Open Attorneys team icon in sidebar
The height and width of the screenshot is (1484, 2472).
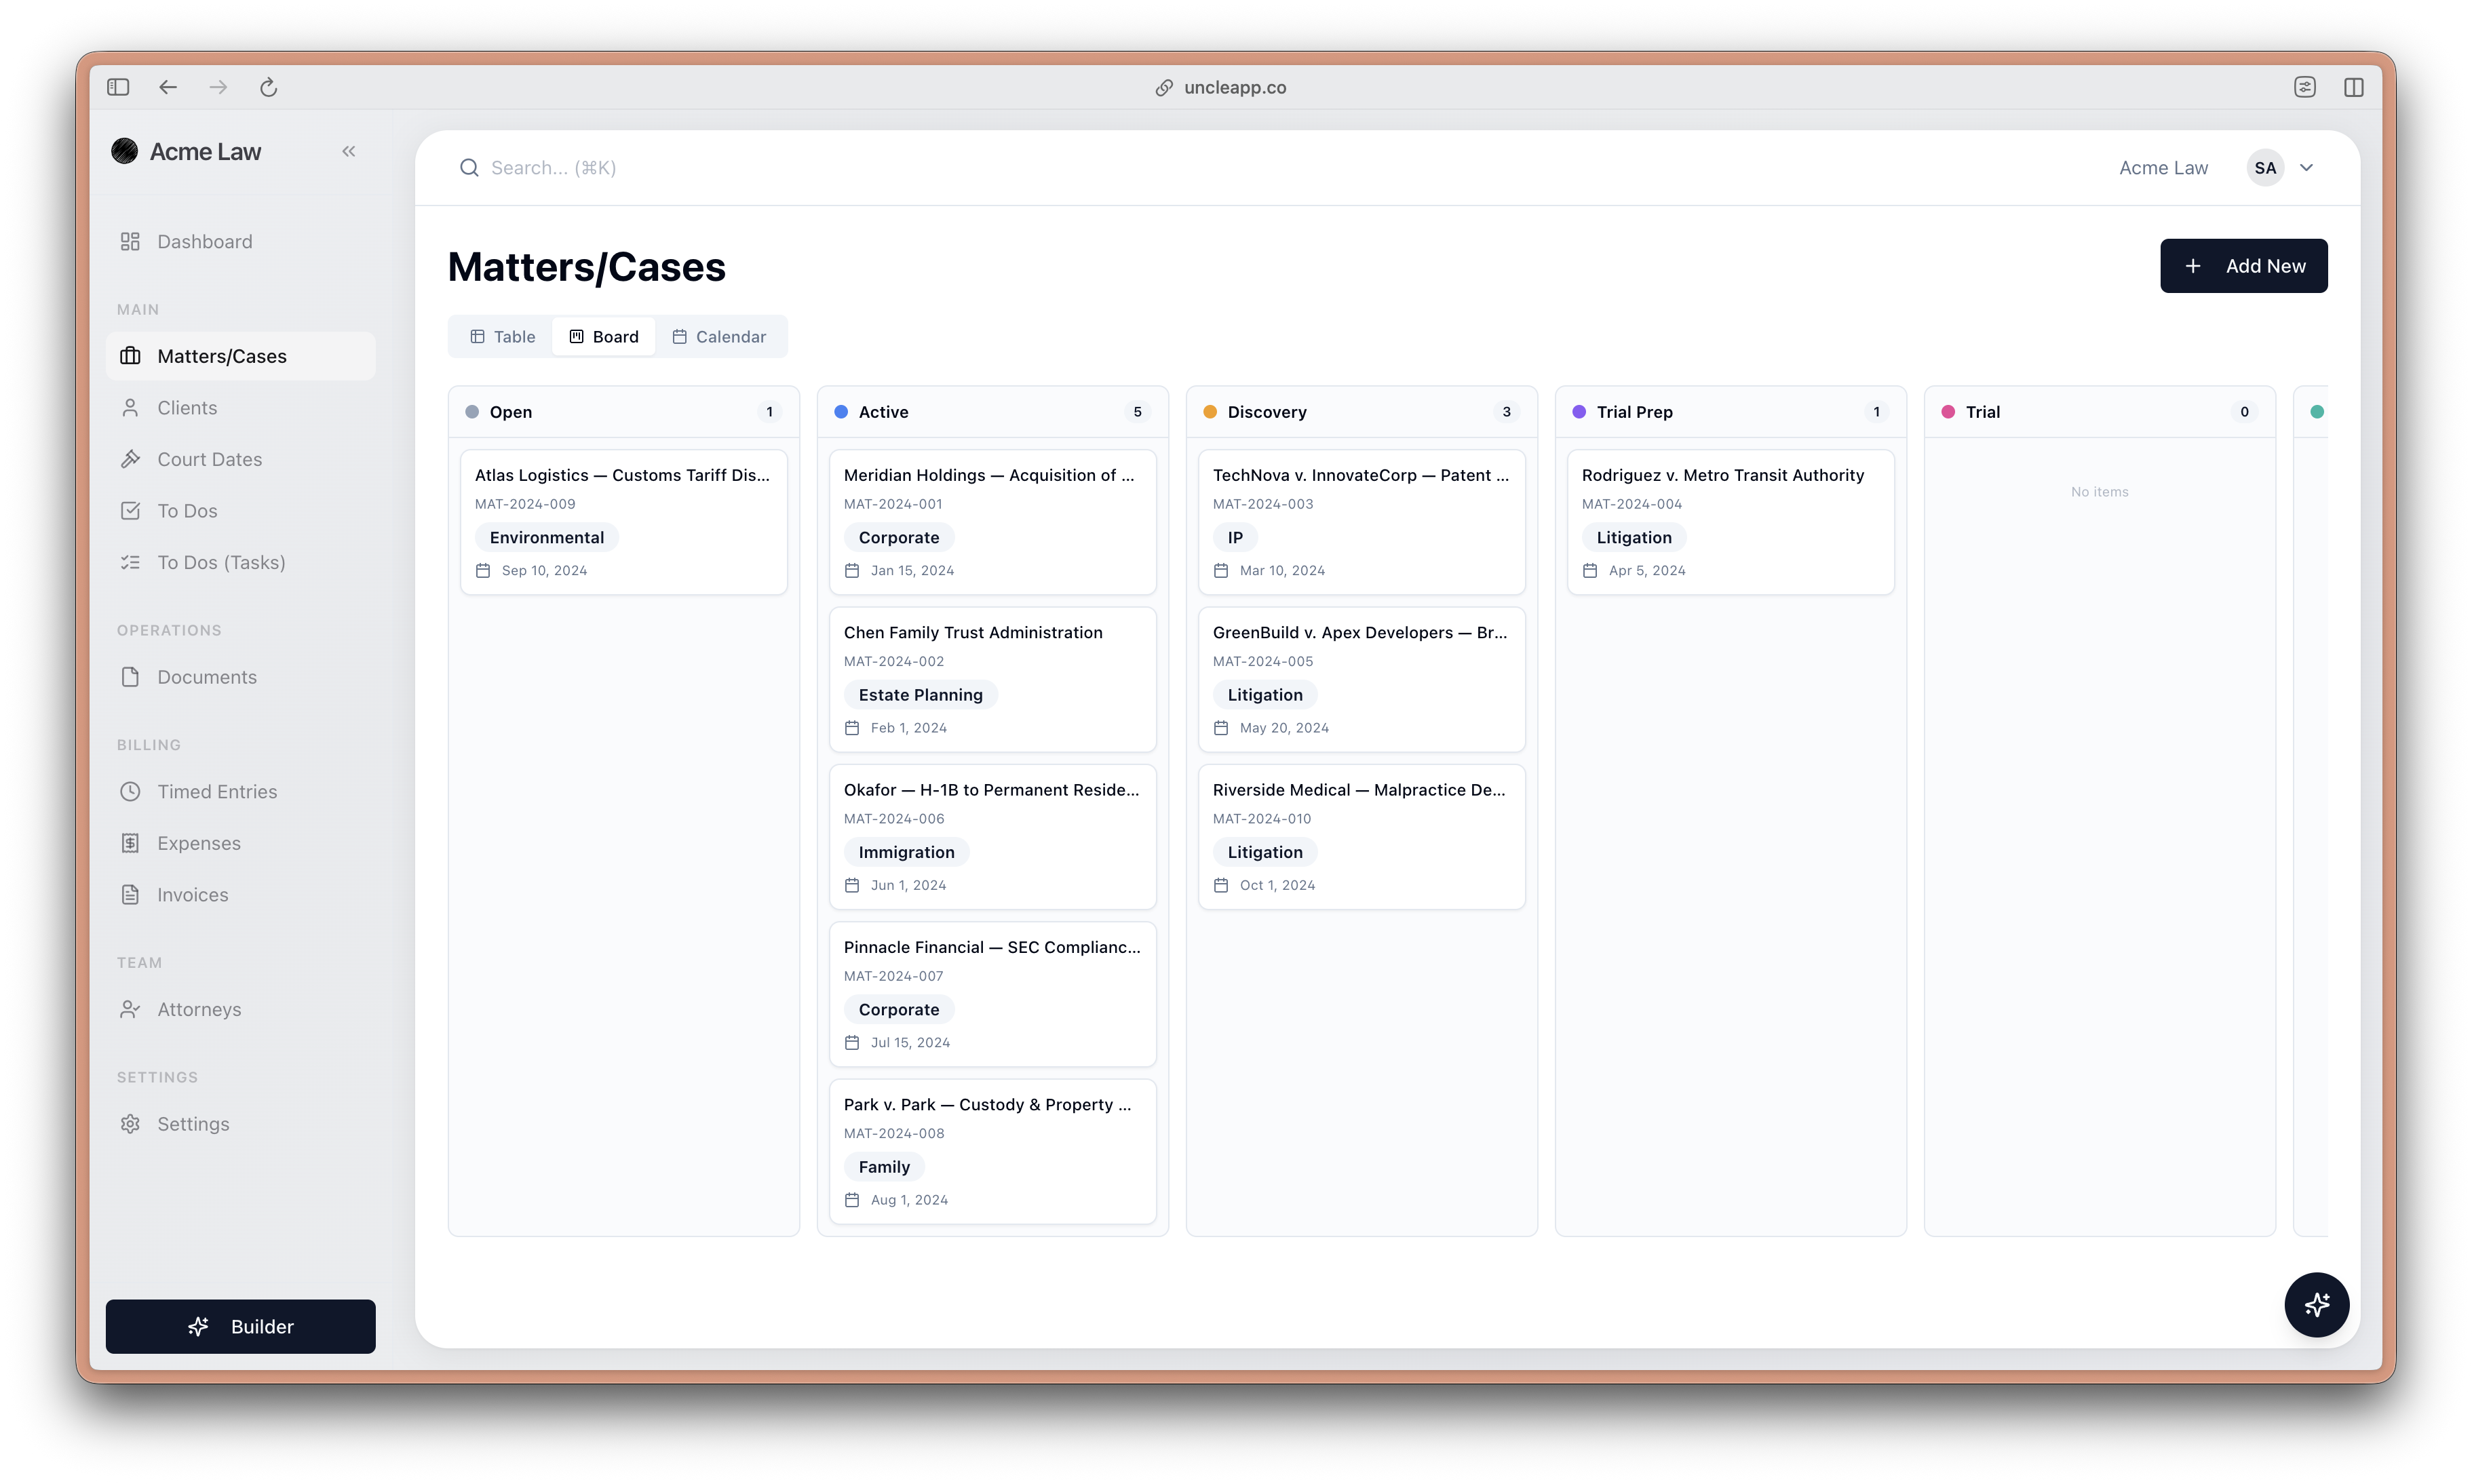pyautogui.click(x=130, y=1010)
